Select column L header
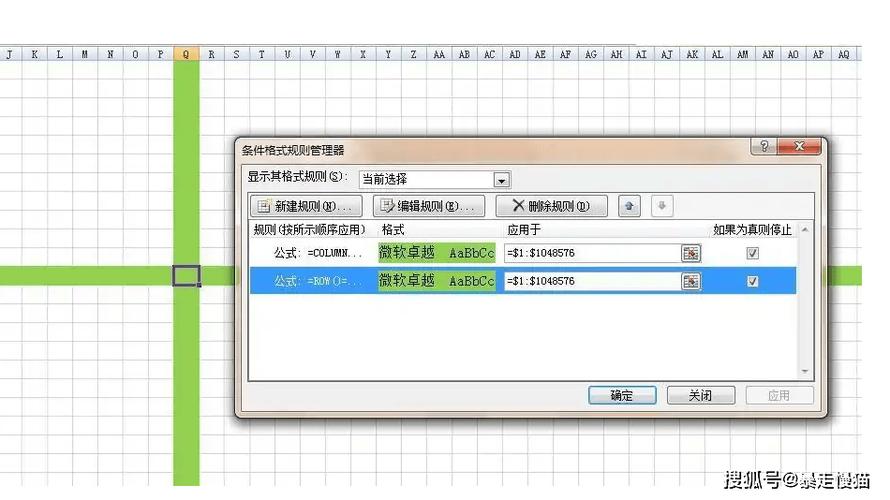 pos(60,54)
